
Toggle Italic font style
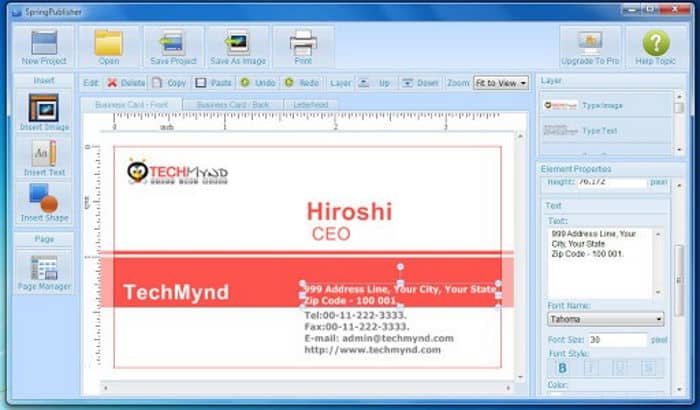591,368
